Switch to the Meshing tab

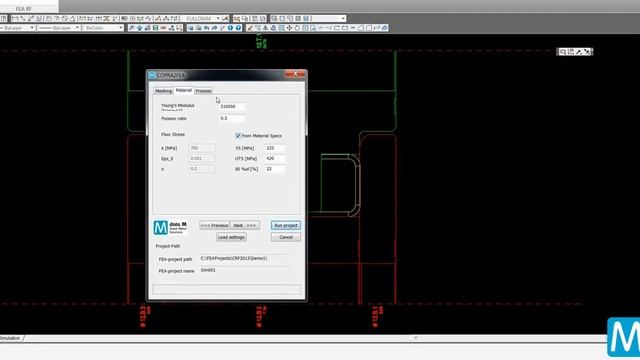point(163,91)
